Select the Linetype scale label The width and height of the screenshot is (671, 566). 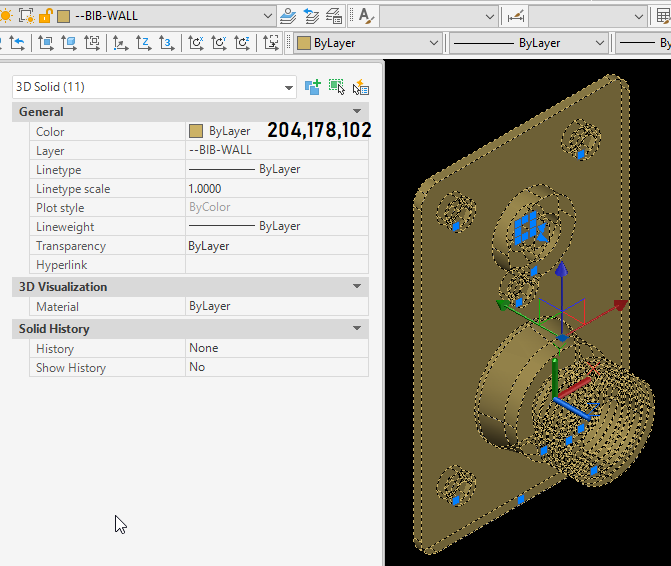[73, 189]
